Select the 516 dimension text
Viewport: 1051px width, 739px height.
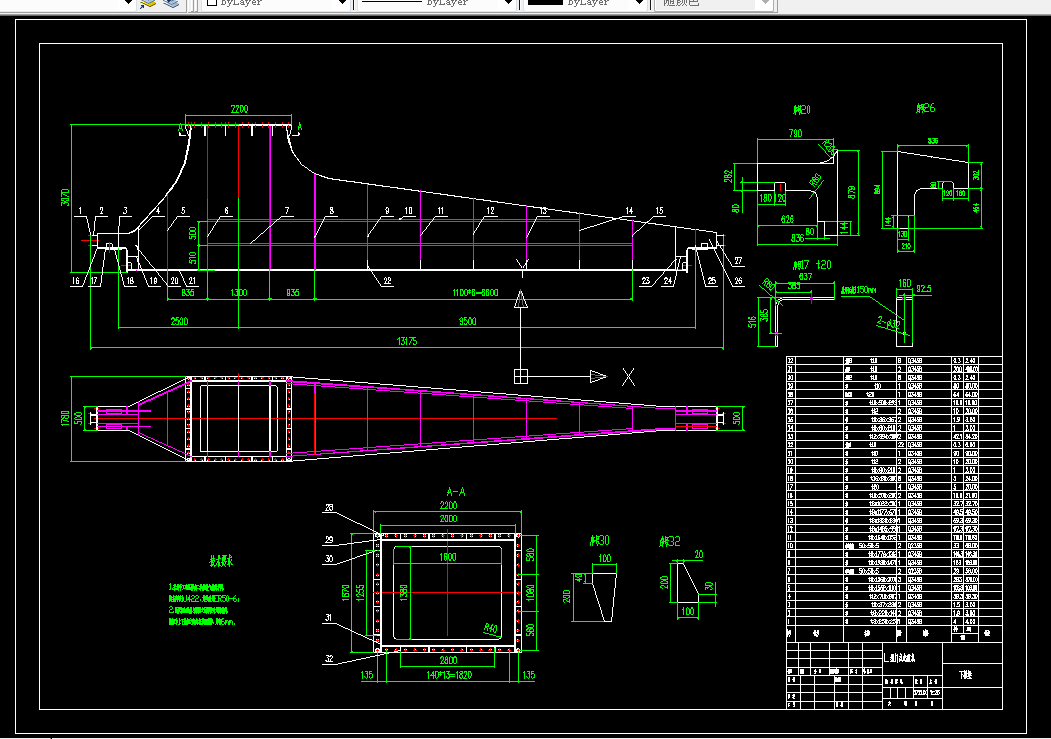(752, 322)
